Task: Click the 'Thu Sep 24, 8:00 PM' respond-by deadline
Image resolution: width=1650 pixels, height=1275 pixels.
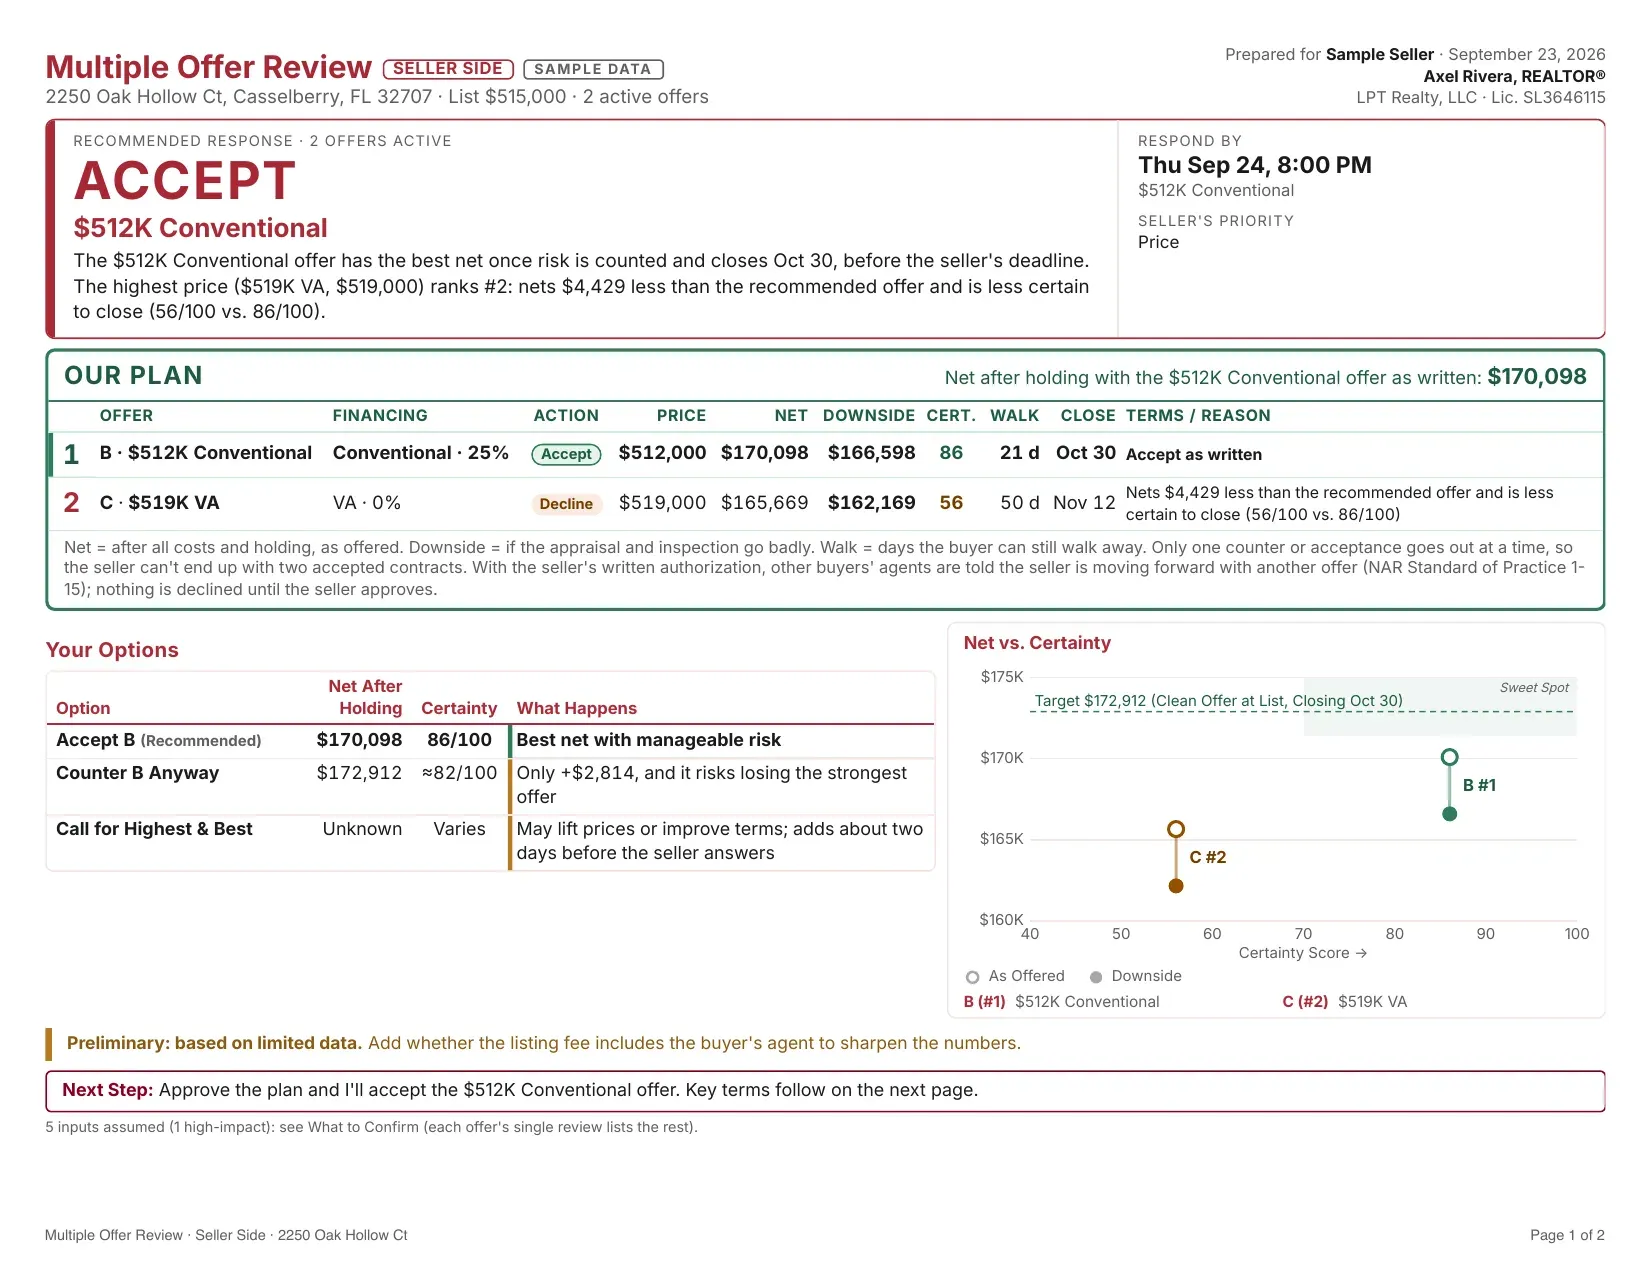Action: 1255,165
